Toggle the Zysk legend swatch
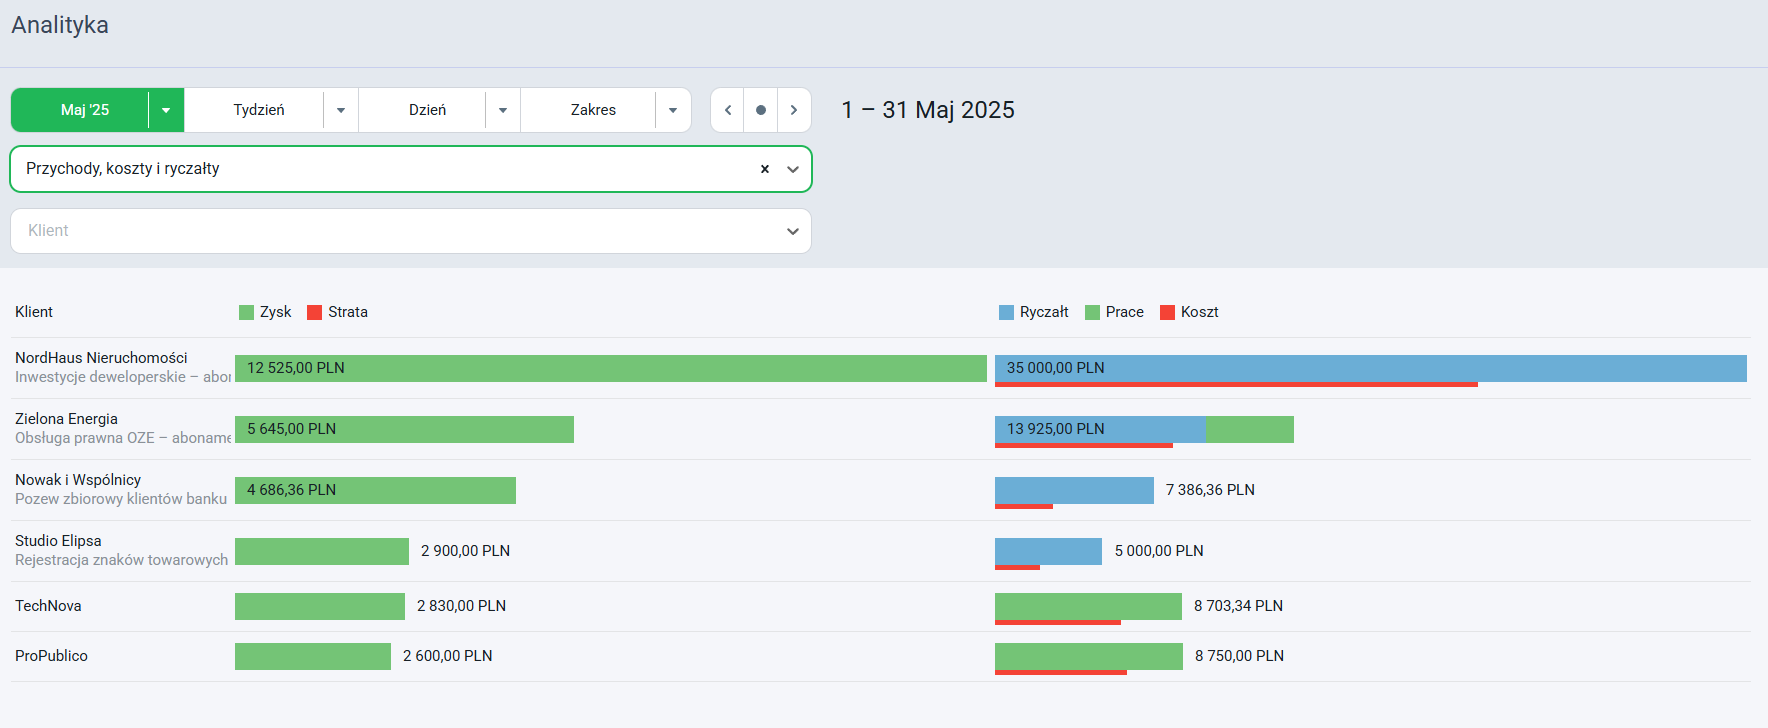 click(247, 312)
